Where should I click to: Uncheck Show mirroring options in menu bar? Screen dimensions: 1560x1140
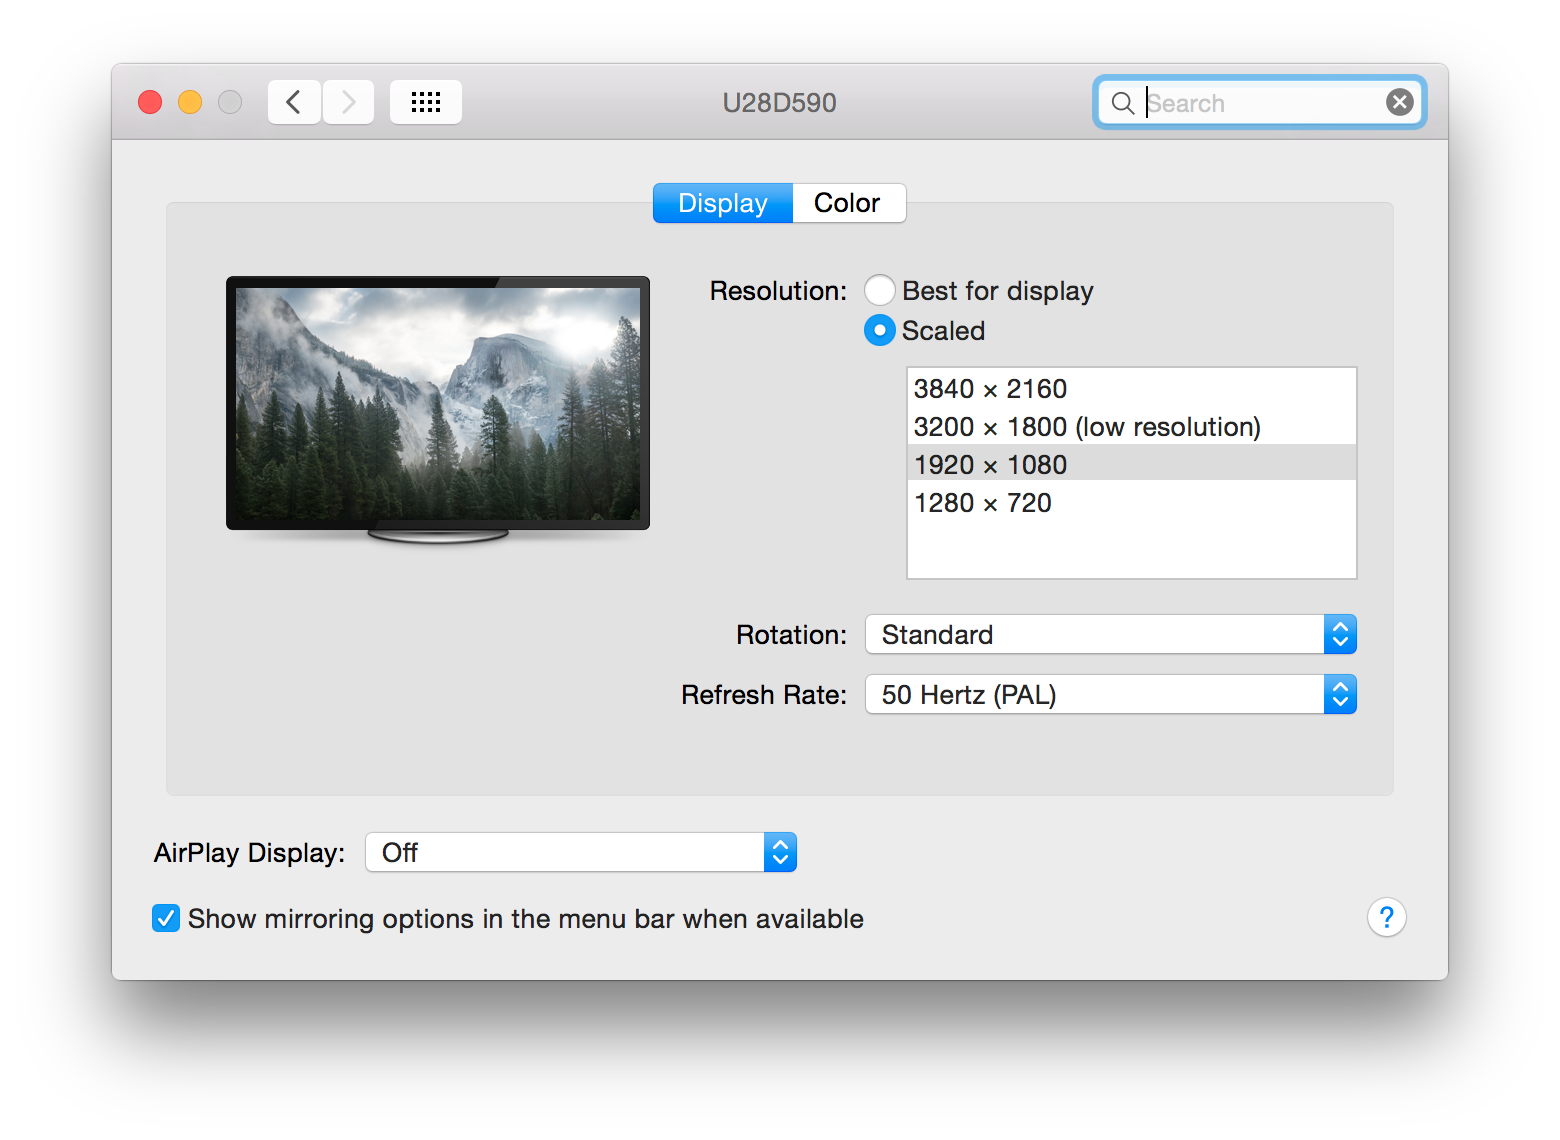click(166, 918)
